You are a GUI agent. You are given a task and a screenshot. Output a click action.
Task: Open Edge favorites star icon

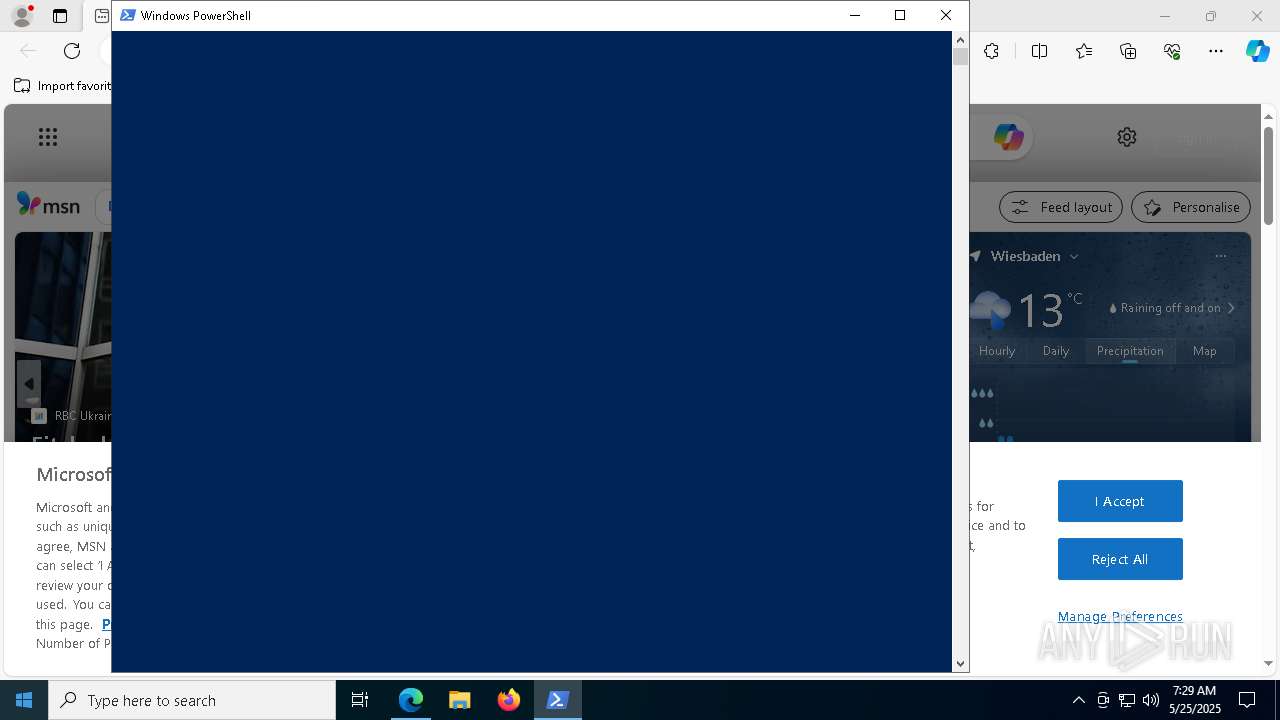pyautogui.click(x=1084, y=51)
